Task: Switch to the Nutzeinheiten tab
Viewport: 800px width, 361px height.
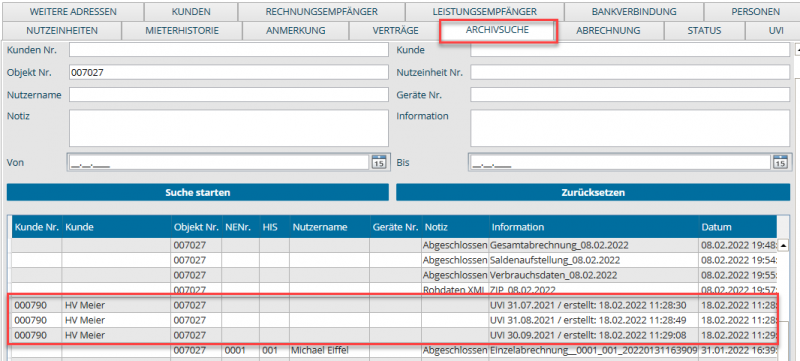Action: [62, 31]
